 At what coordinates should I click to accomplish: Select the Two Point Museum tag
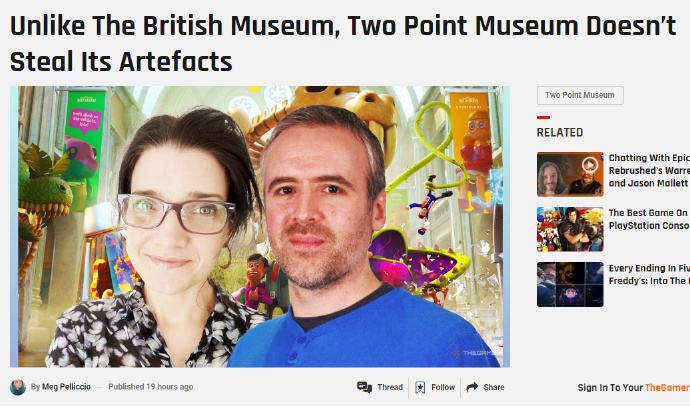[x=580, y=95]
